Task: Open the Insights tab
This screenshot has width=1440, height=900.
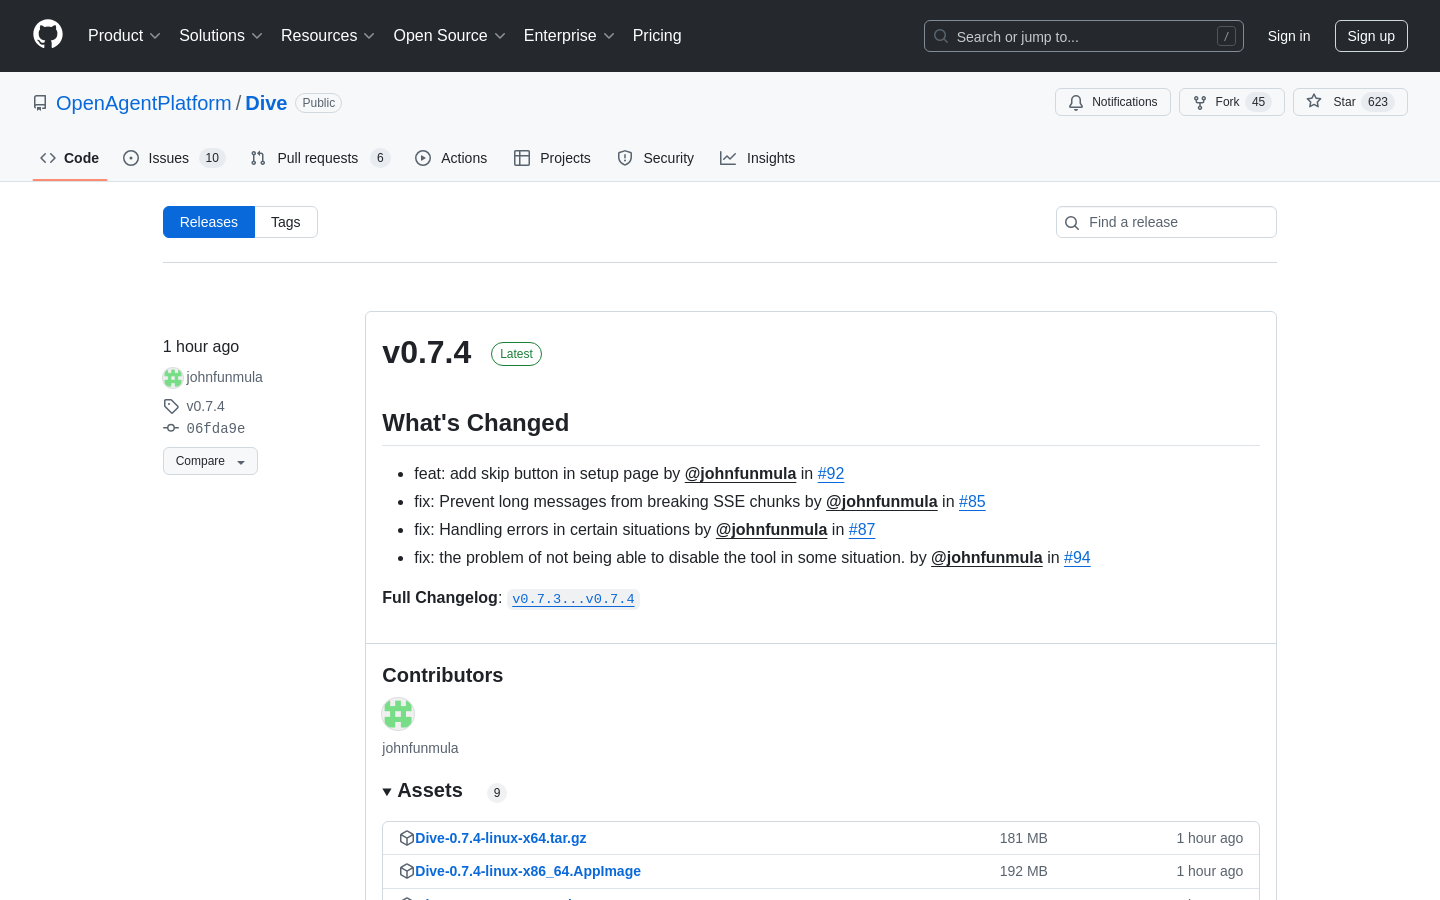Action: 758,158
